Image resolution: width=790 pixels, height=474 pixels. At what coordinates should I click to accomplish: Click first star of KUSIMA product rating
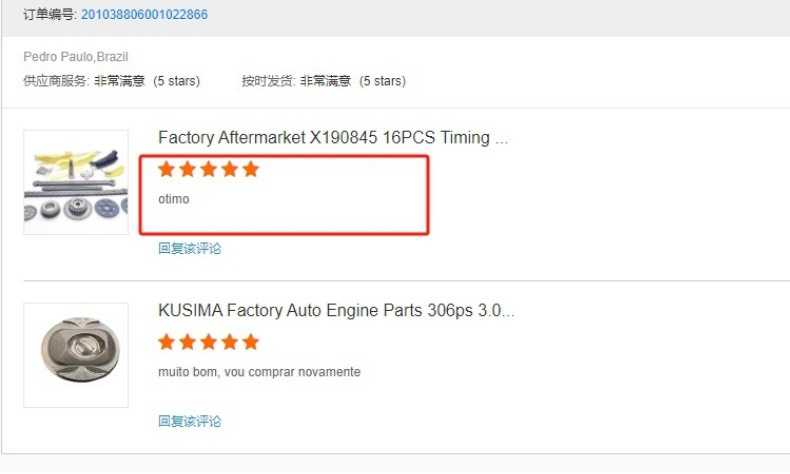coord(166,342)
